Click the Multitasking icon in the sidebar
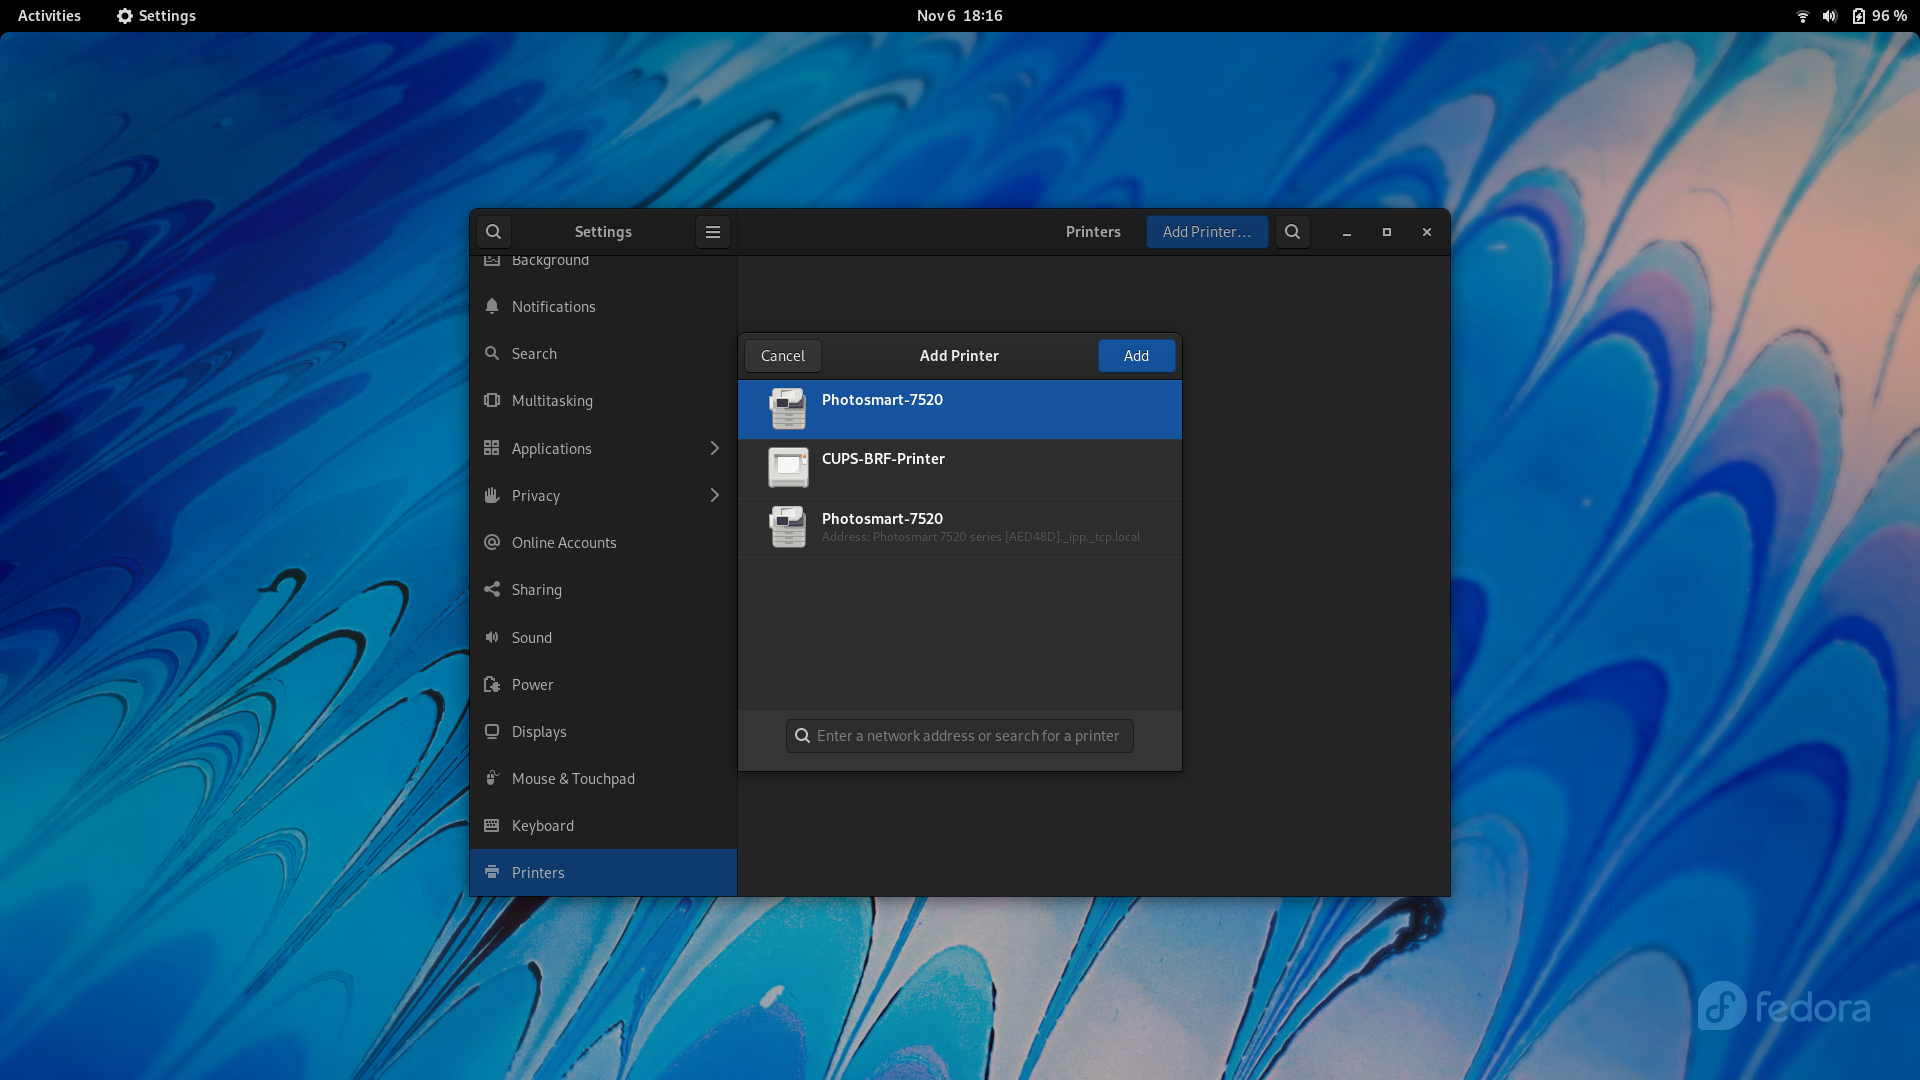Screen dimensions: 1920x1080 point(492,400)
